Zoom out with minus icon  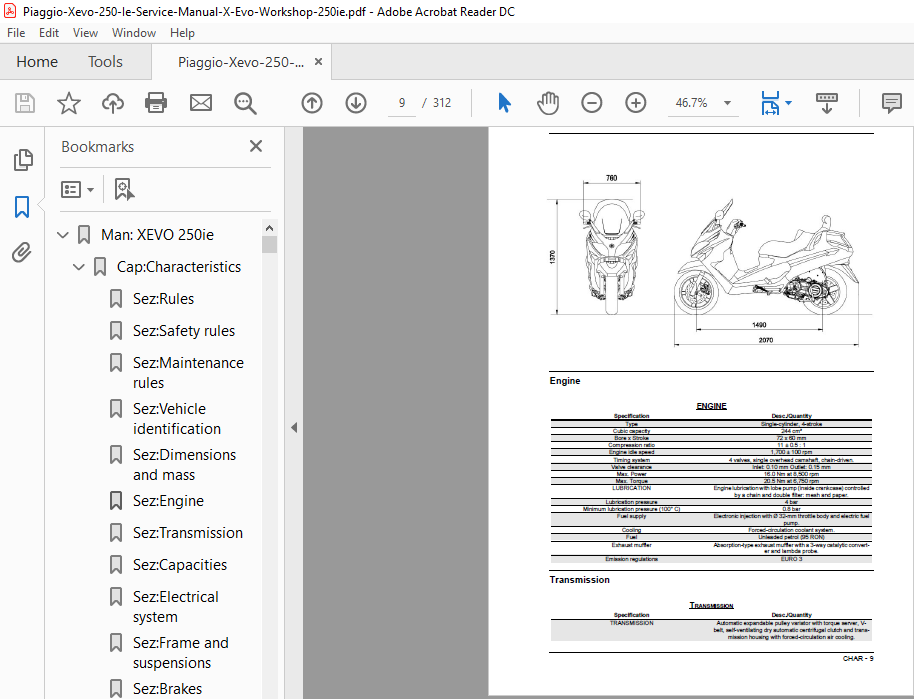[592, 103]
